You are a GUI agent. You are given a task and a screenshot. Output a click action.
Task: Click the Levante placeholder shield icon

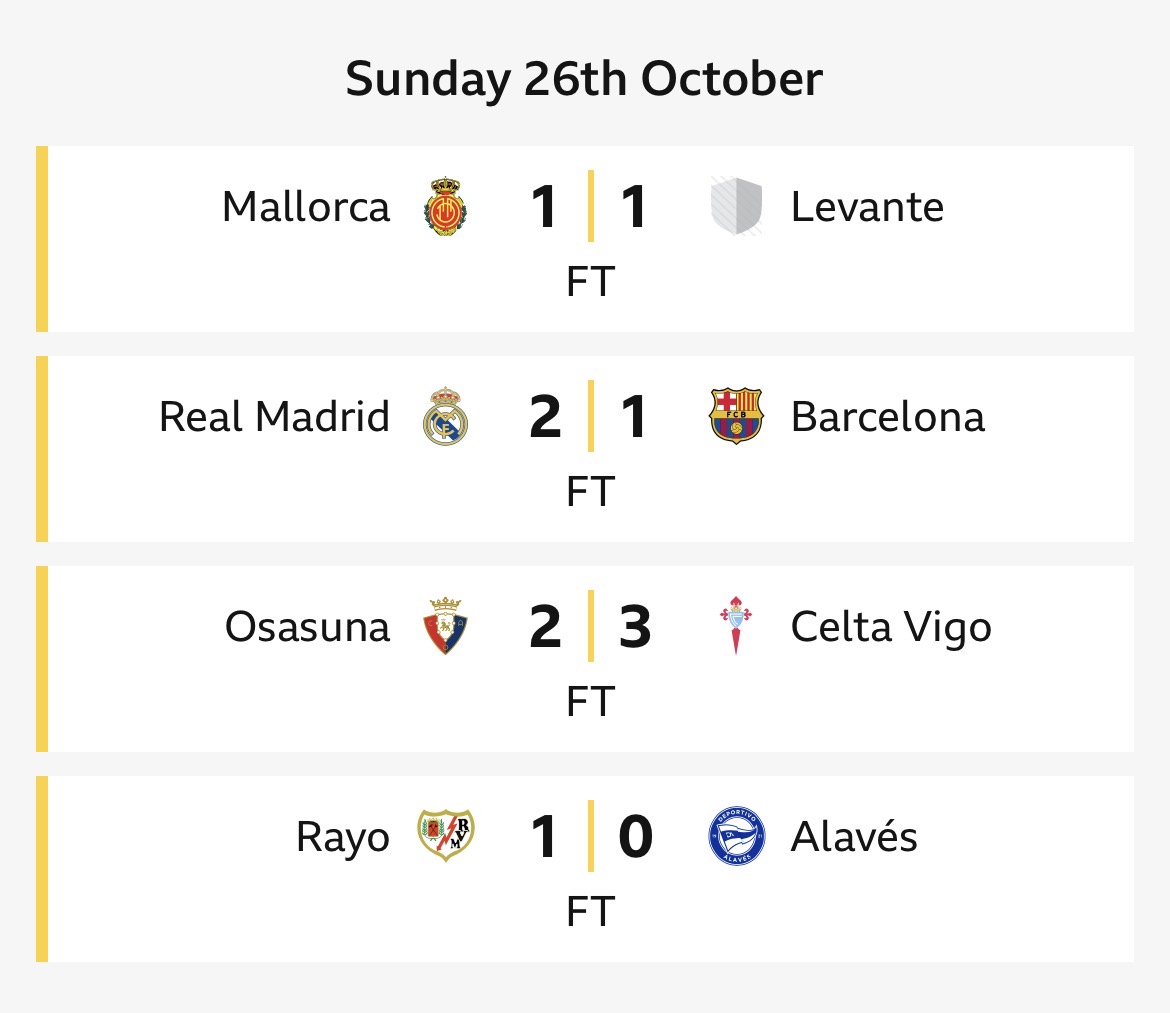pyautogui.click(x=736, y=207)
